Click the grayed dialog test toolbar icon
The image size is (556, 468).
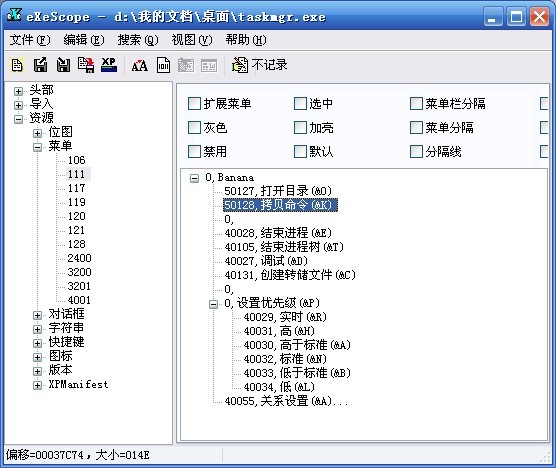[186, 65]
